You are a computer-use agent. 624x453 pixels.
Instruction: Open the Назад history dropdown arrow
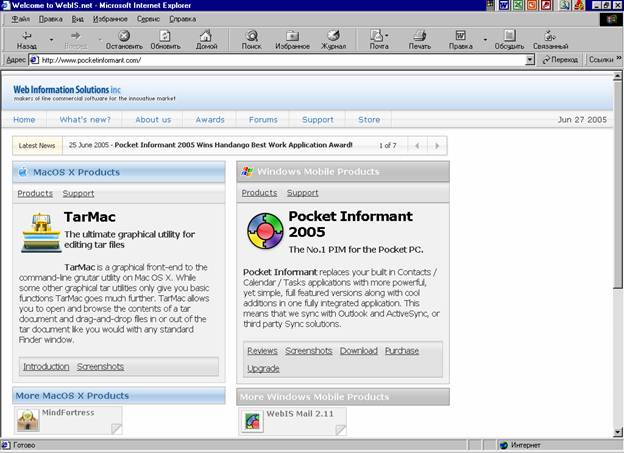tap(51, 40)
